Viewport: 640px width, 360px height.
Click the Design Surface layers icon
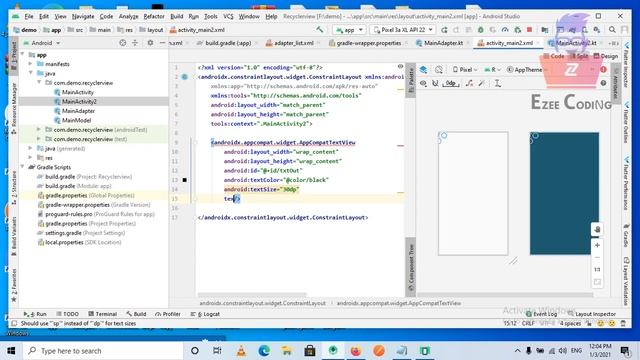click(423, 70)
